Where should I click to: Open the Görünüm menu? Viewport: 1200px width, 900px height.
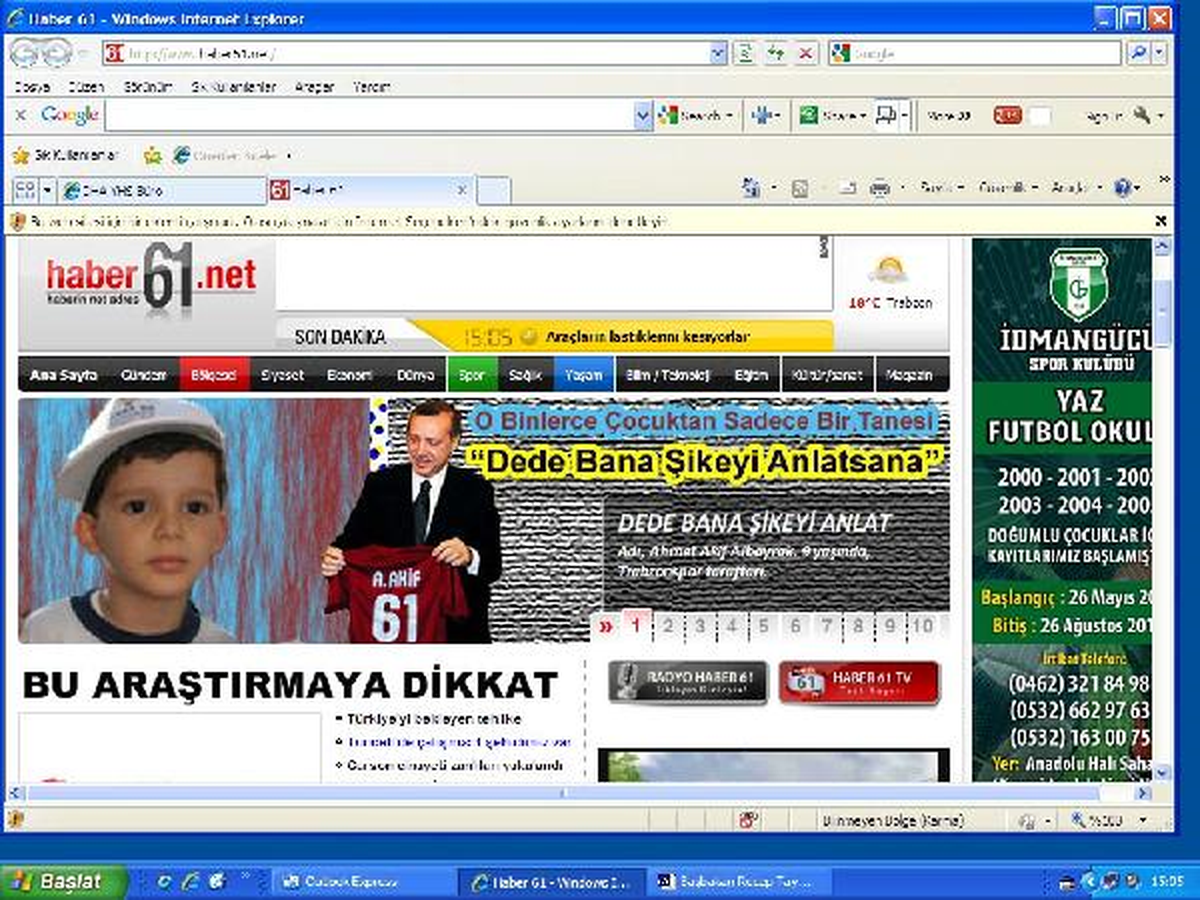pyautogui.click(x=148, y=87)
